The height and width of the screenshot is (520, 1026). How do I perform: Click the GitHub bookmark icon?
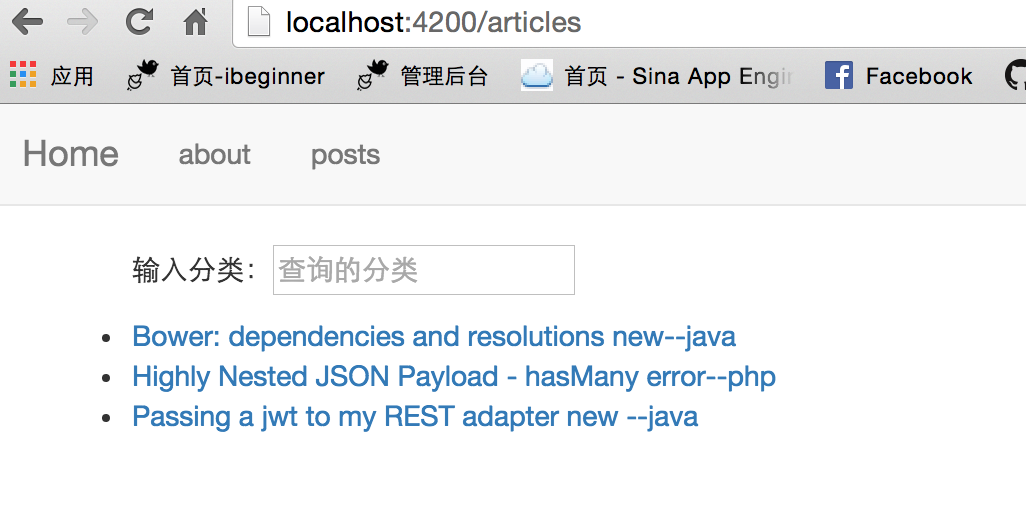coord(1015,75)
